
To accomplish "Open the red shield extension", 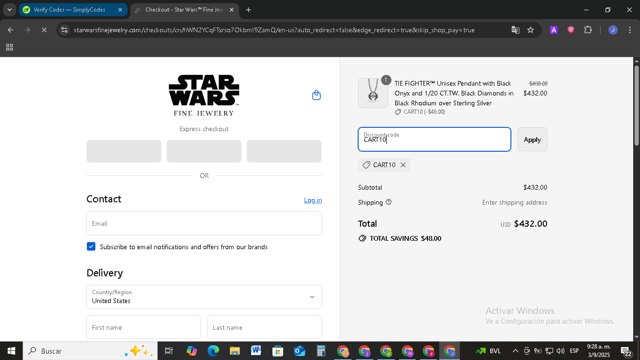I will point(571,30).
